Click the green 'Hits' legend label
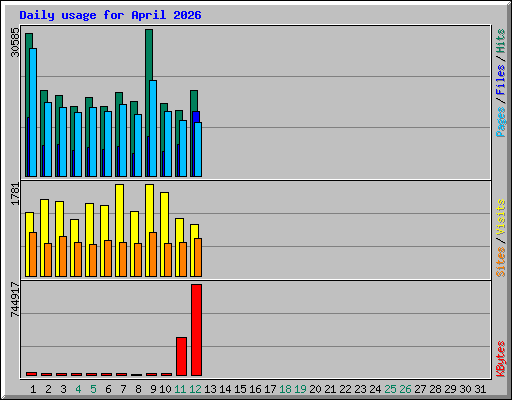 (500, 41)
